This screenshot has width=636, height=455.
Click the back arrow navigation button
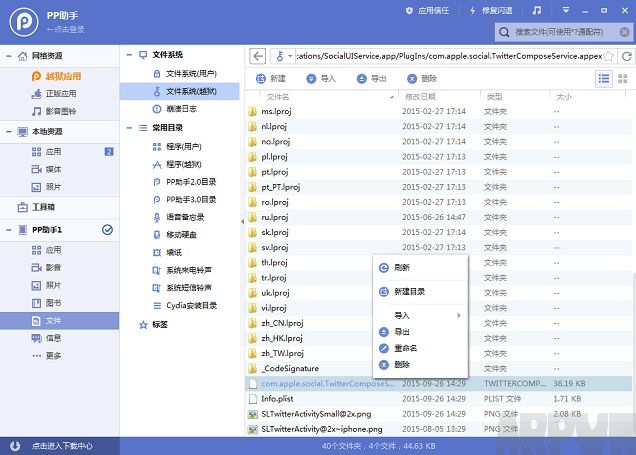(258, 56)
